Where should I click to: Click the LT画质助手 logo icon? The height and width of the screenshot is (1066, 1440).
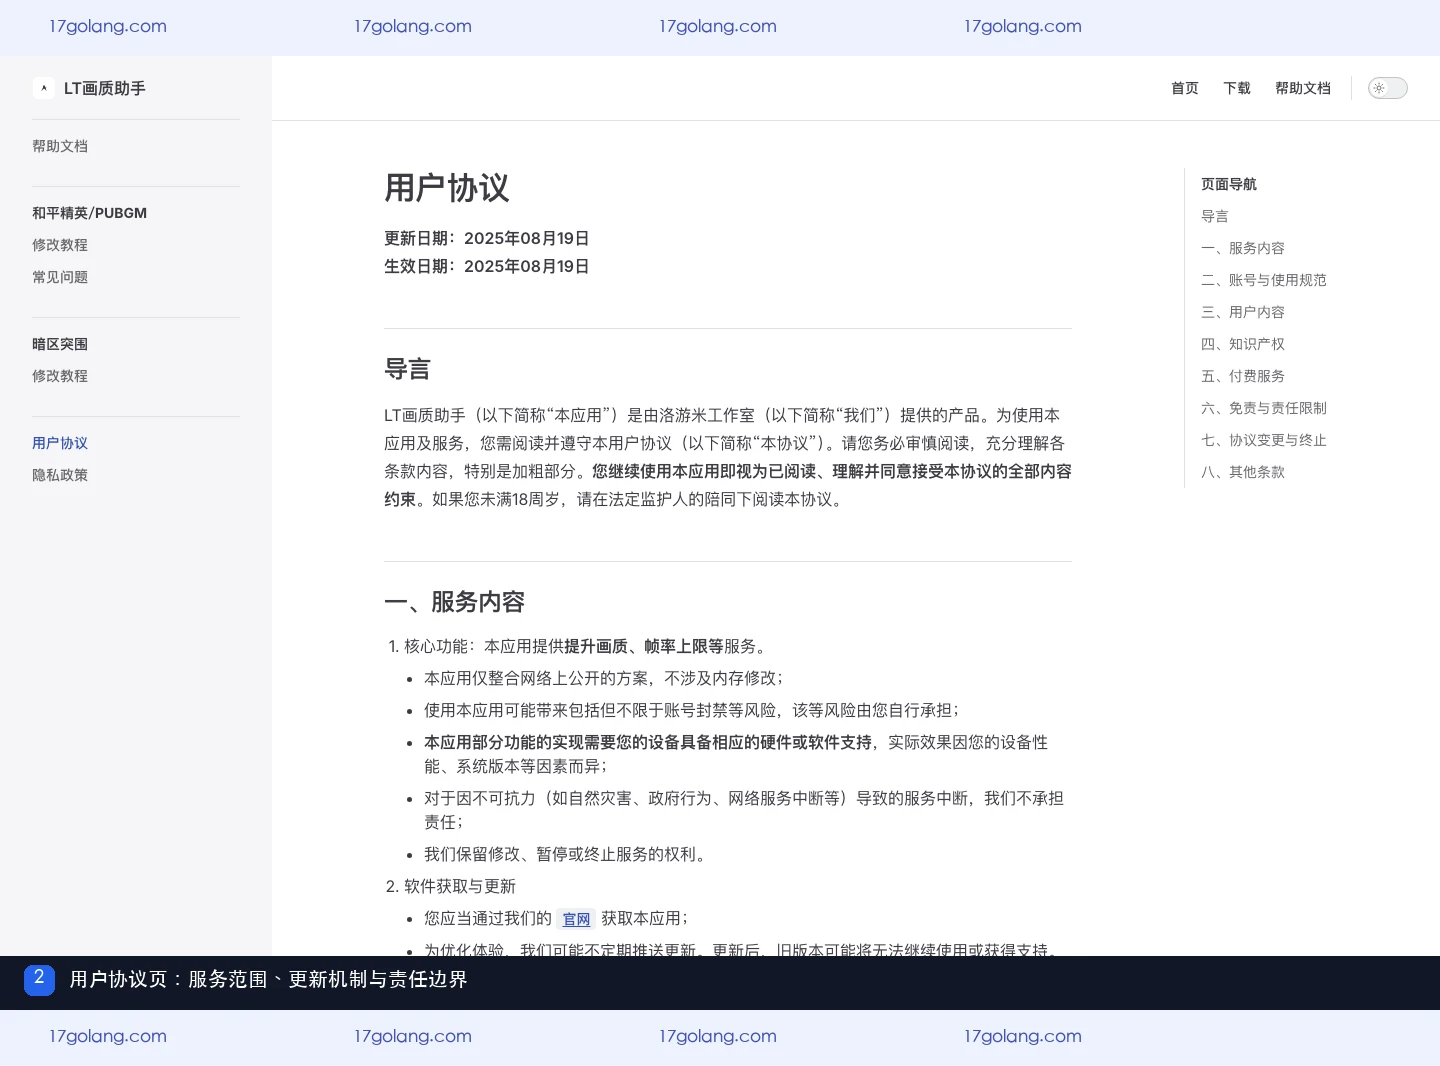click(44, 88)
